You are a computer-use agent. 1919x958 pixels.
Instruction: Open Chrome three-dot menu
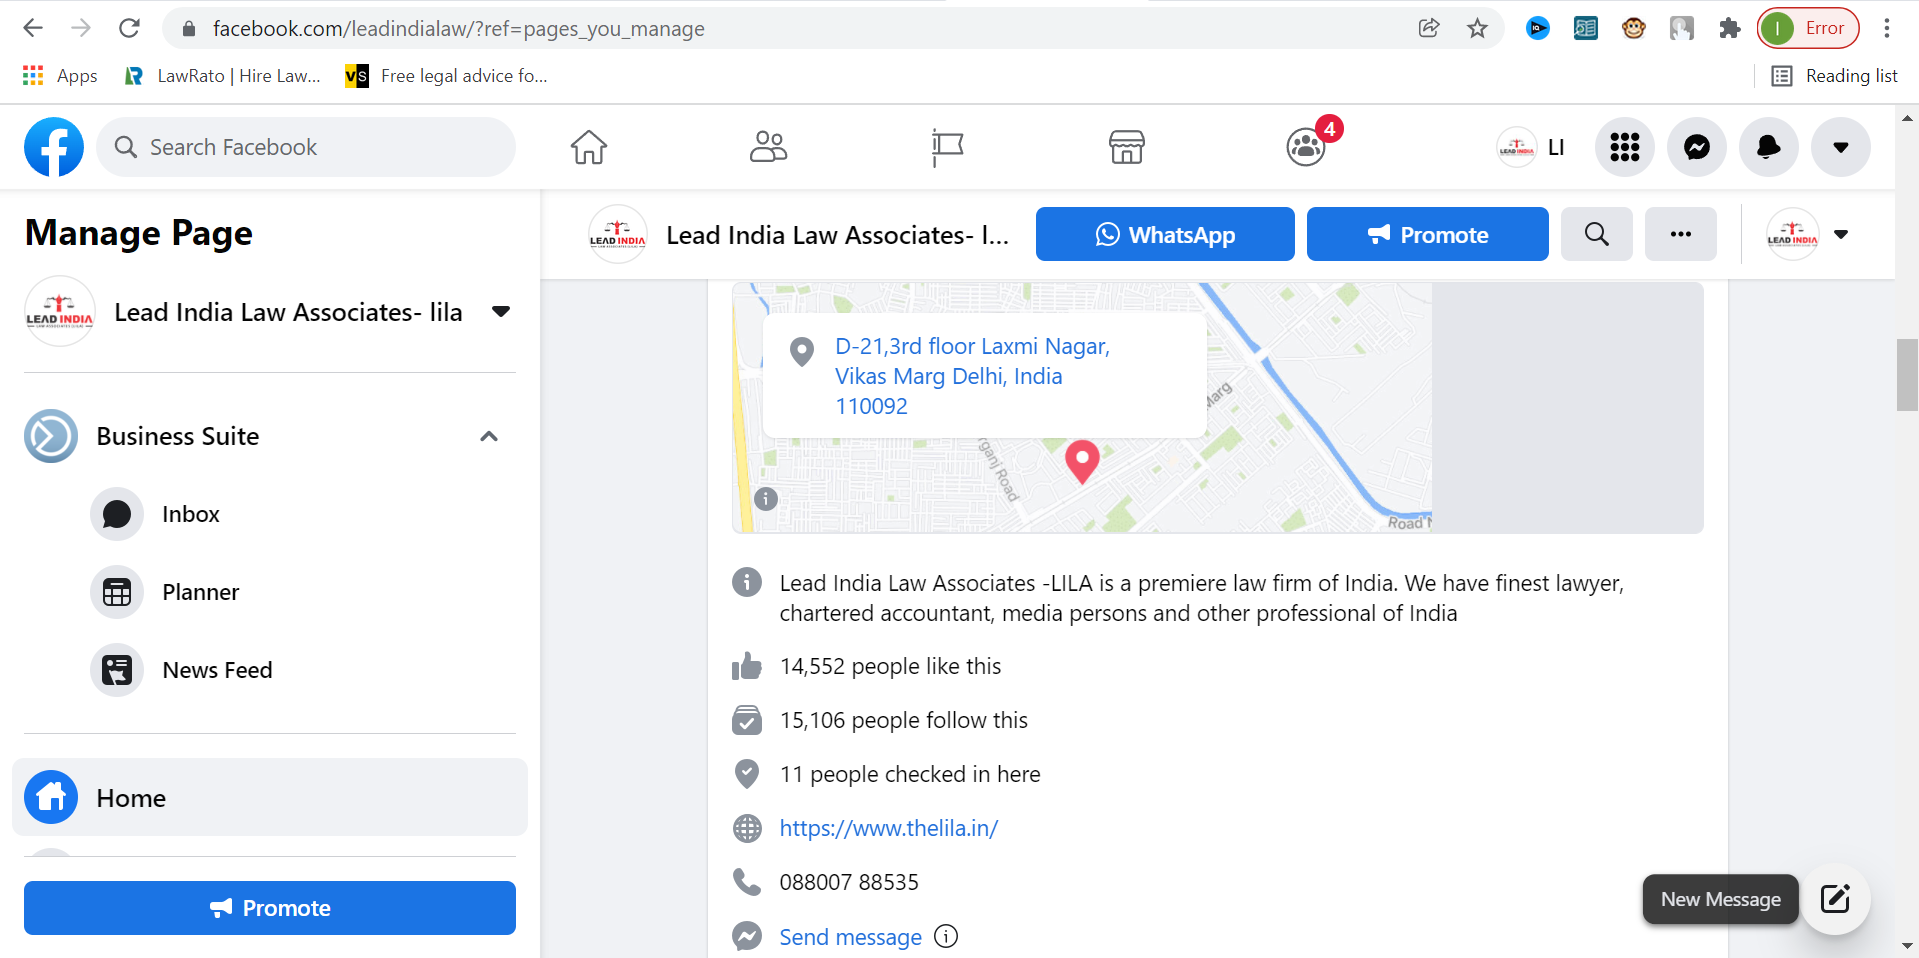(x=1887, y=28)
